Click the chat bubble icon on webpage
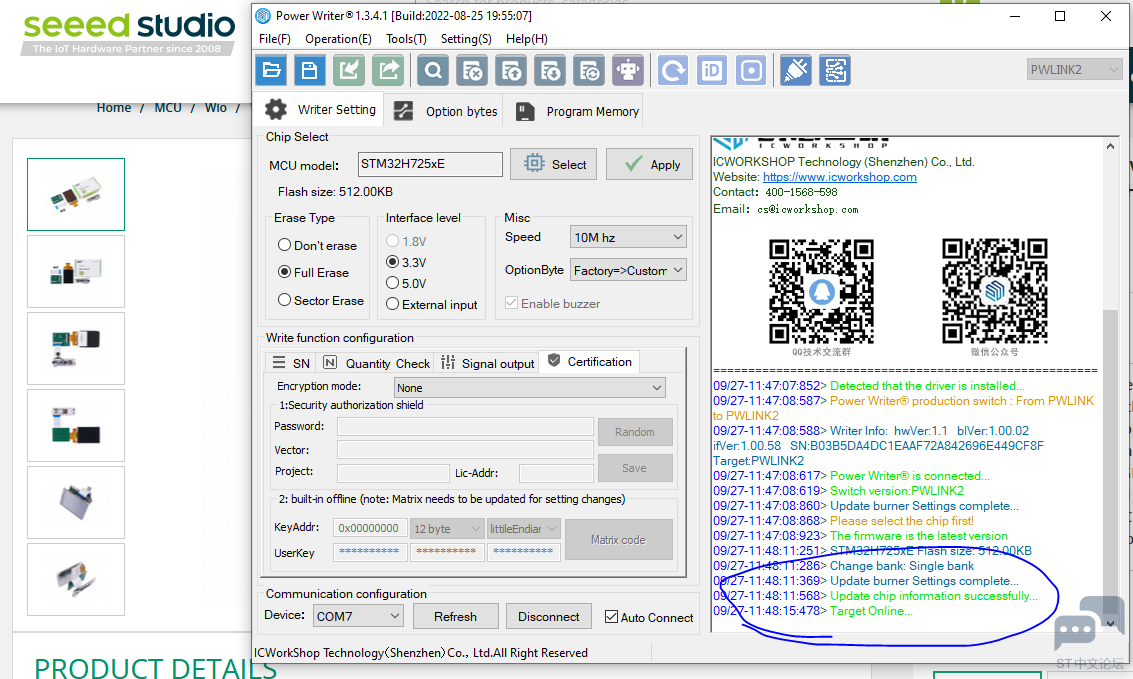 coord(1089,623)
